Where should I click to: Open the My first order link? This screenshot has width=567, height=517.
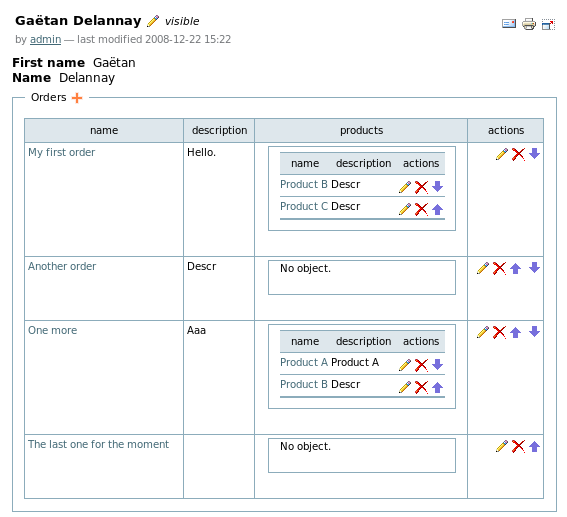pyautogui.click(x=61, y=152)
